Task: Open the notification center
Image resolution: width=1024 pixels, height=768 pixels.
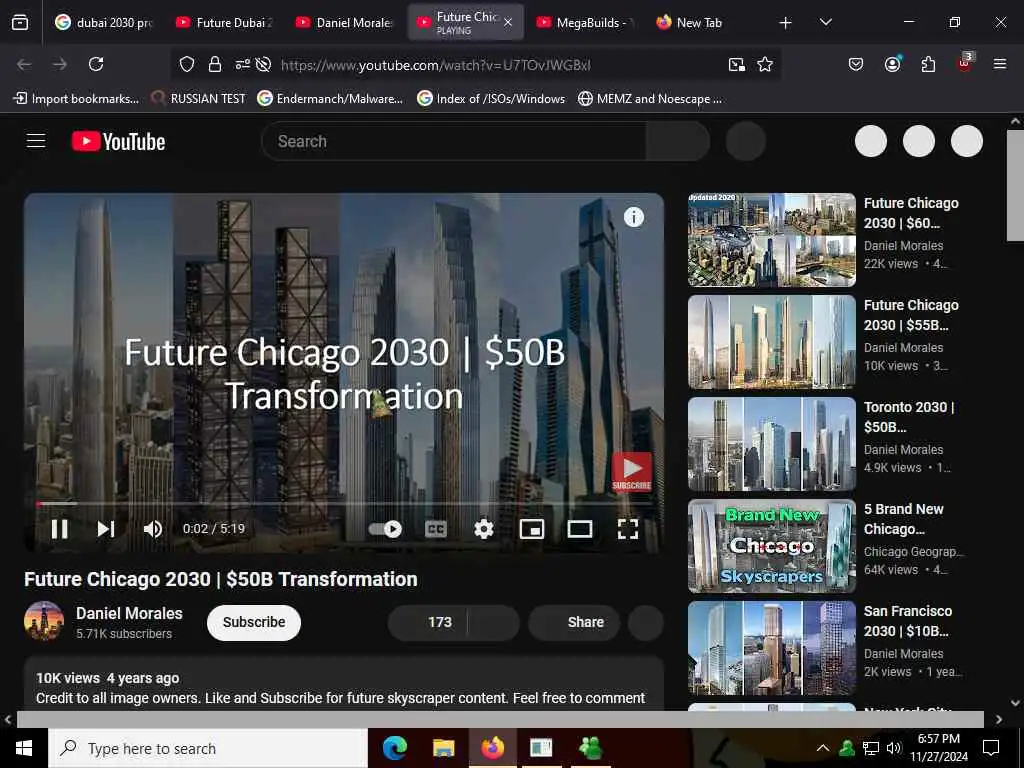Action: pyautogui.click(x=991, y=748)
